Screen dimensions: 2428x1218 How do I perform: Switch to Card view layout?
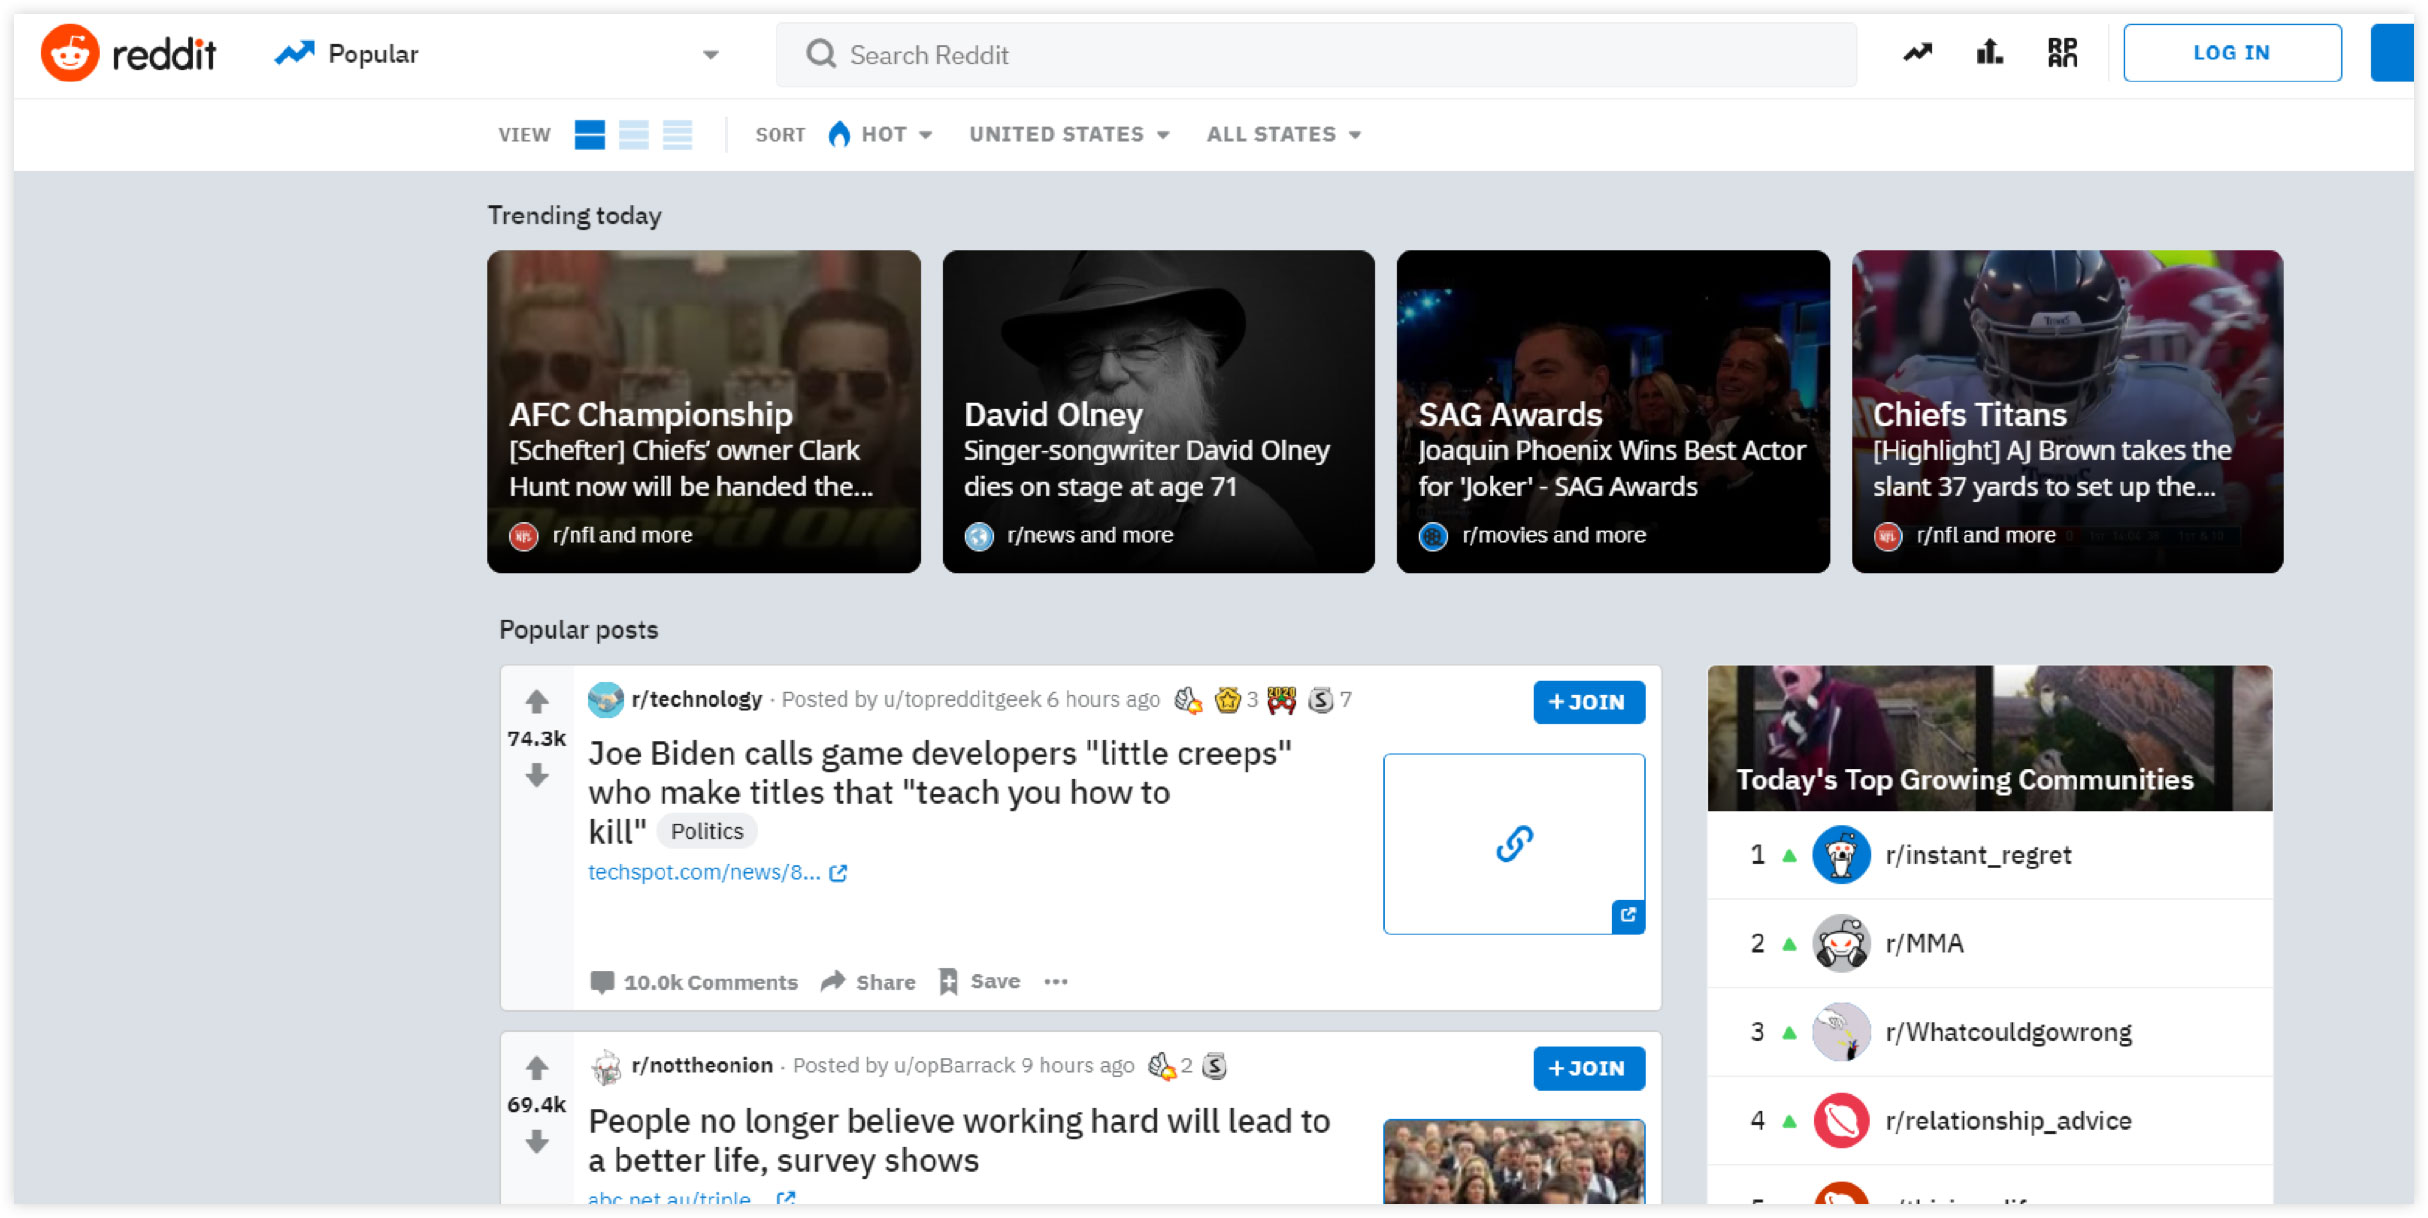coord(590,134)
